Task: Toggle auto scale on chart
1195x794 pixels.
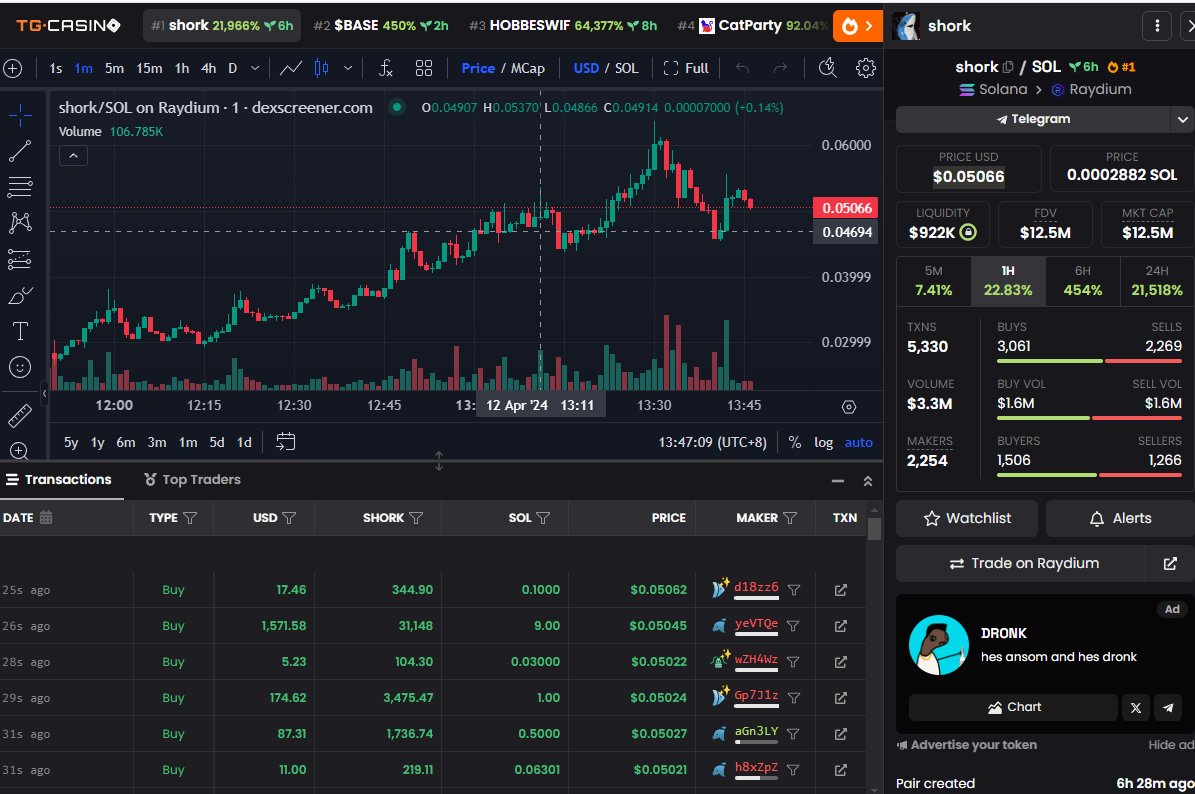Action: pos(858,442)
